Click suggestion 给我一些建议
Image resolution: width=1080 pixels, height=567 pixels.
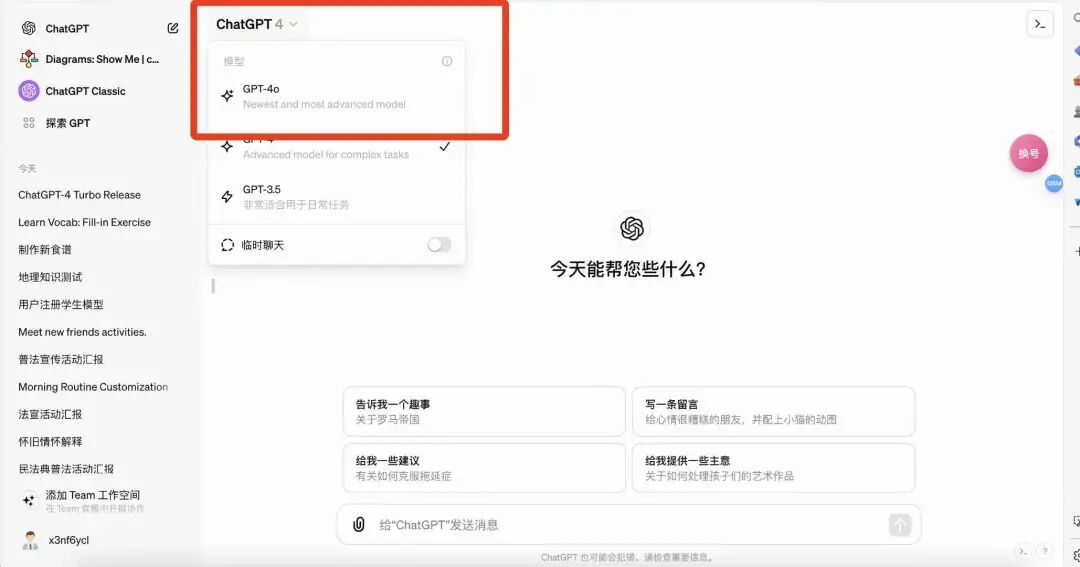click(x=484, y=468)
